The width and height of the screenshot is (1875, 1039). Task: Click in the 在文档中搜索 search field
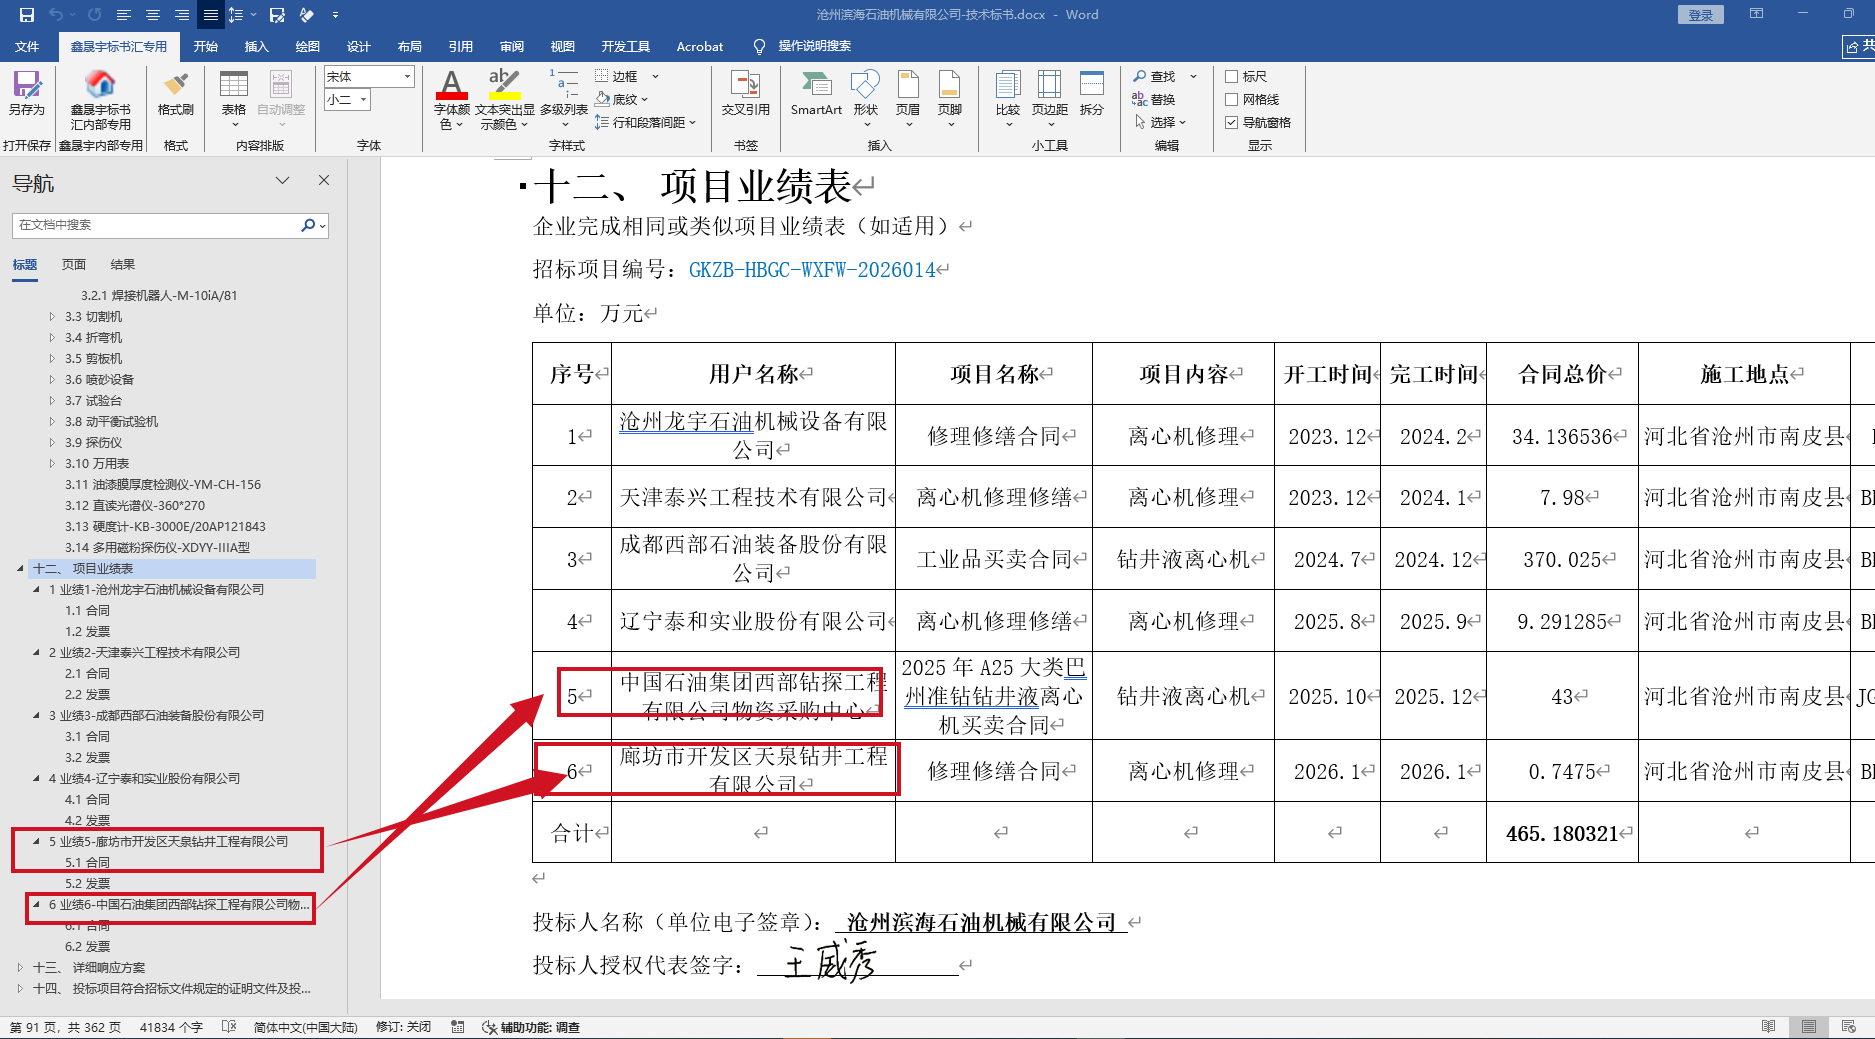point(156,225)
